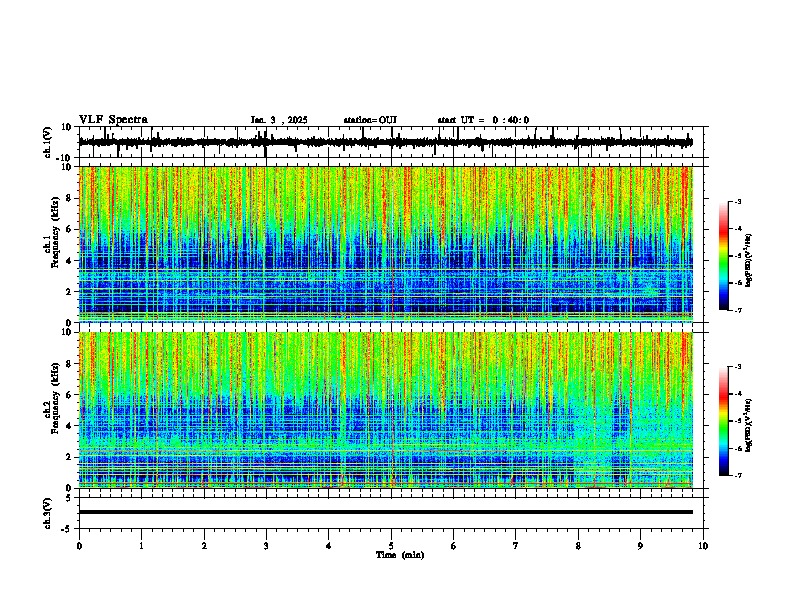The height and width of the screenshot is (612, 792).
Task: Click time axis tick label "5"
Action: [x=391, y=546]
